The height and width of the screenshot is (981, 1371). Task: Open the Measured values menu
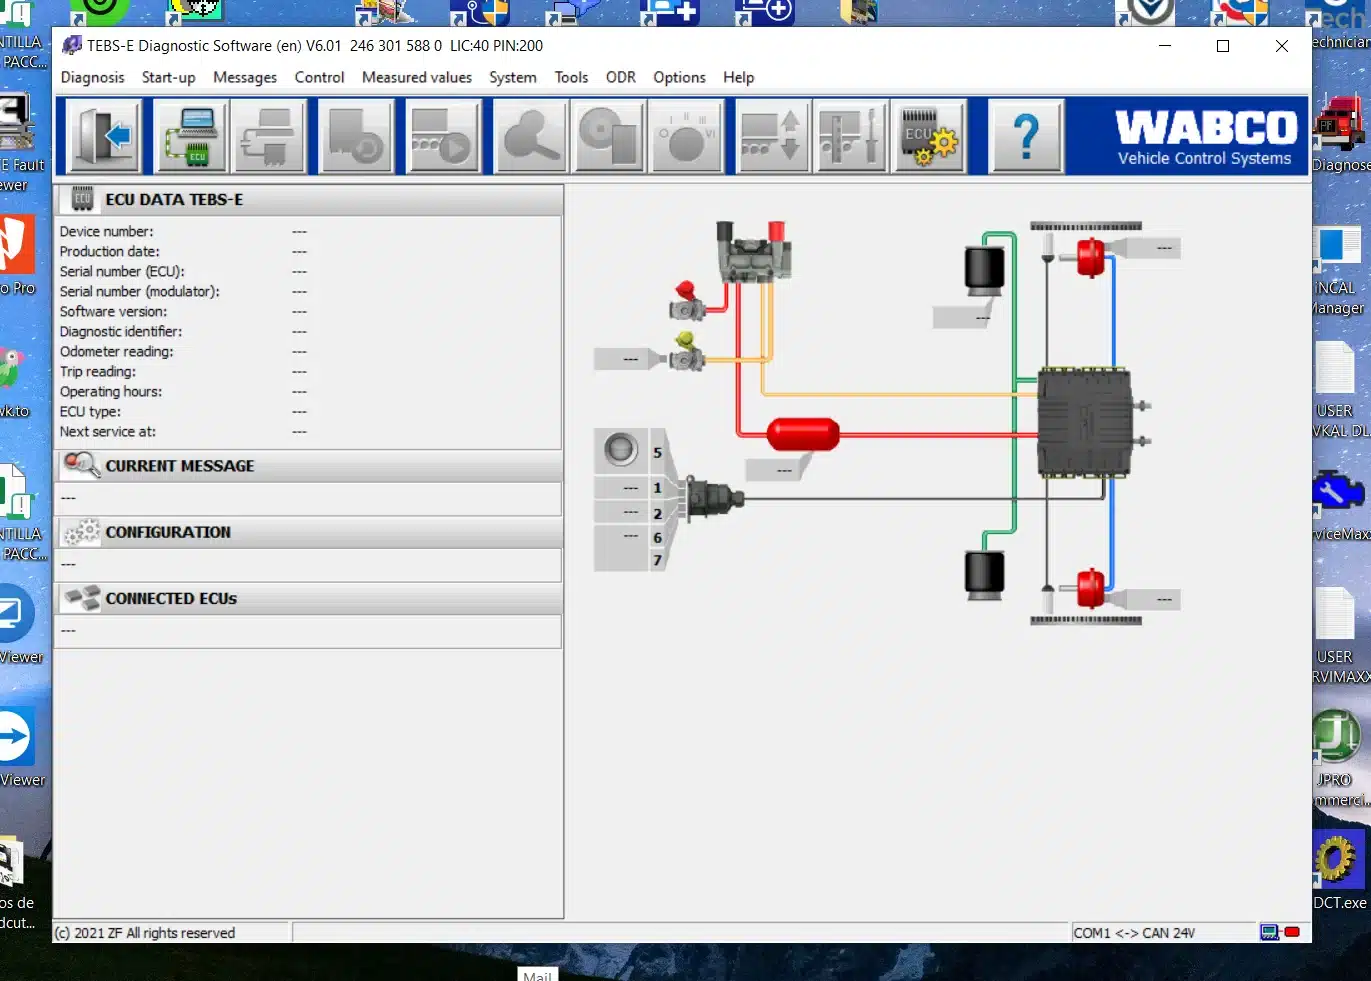416,77
